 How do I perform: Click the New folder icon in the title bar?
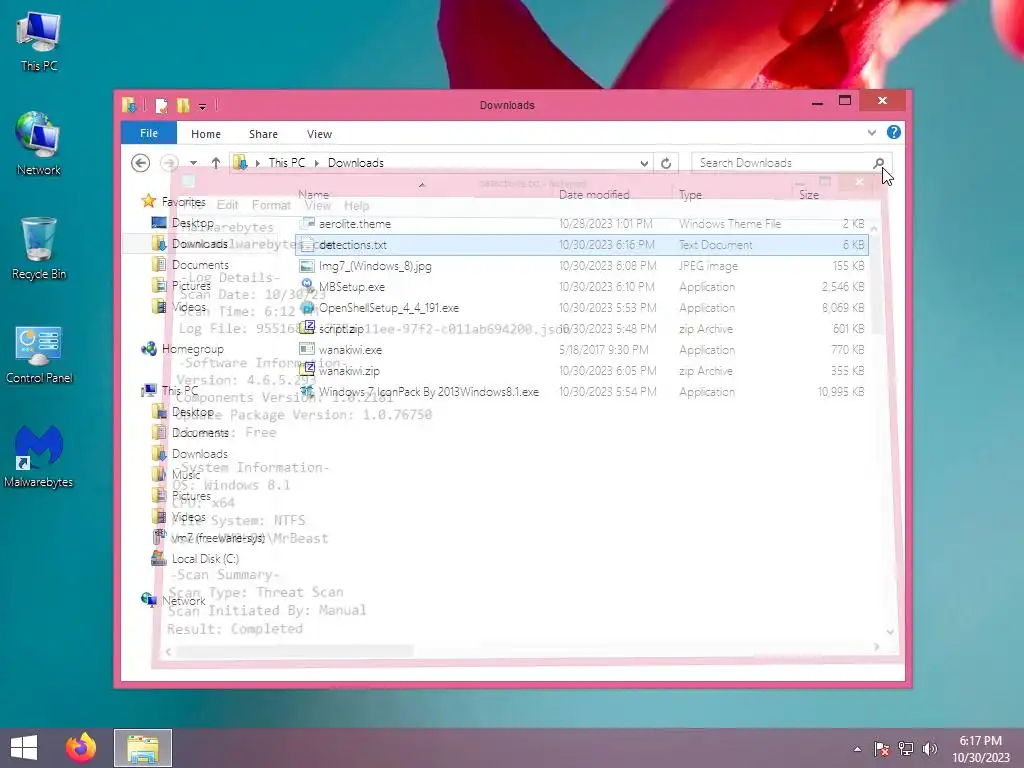[x=183, y=105]
